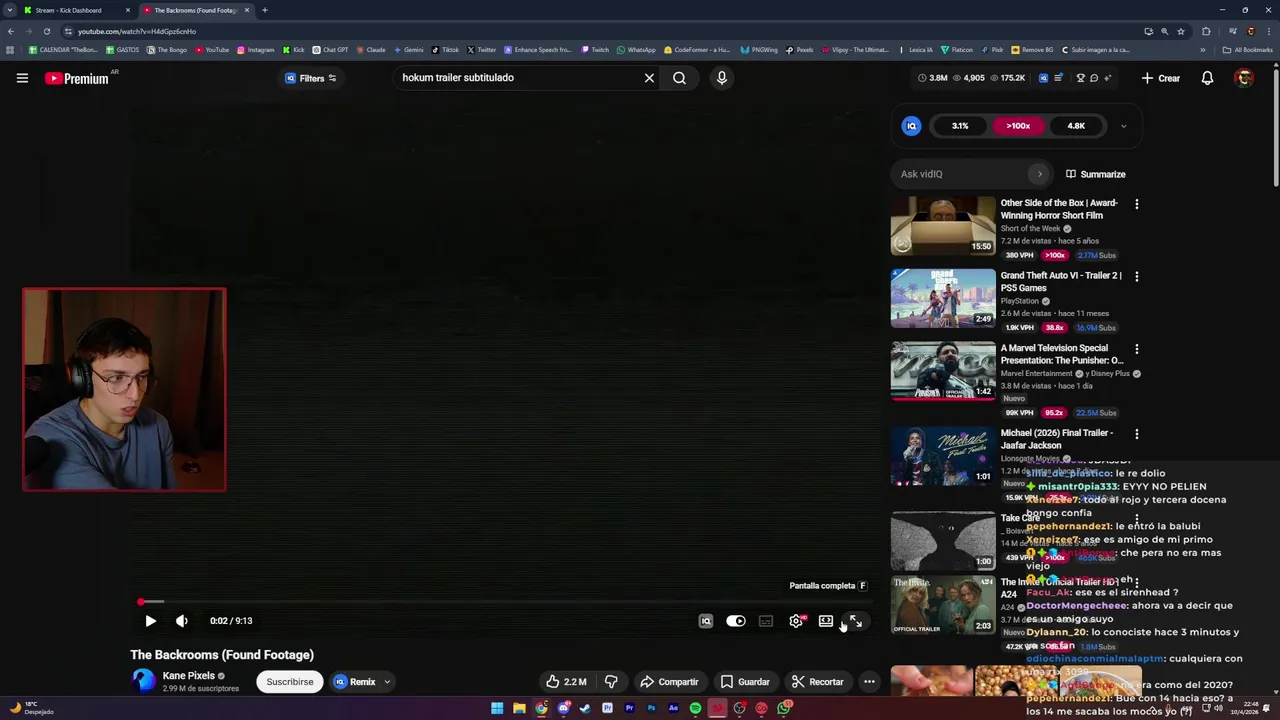Image resolution: width=1280 pixels, height=720 pixels.
Task: Open the vidIQ Filters button
Action: tap(311, 78)
